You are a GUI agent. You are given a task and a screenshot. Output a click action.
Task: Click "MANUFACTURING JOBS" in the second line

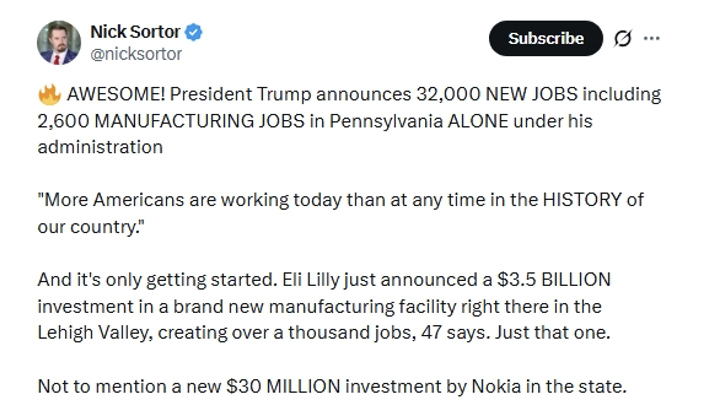point(200,121)
